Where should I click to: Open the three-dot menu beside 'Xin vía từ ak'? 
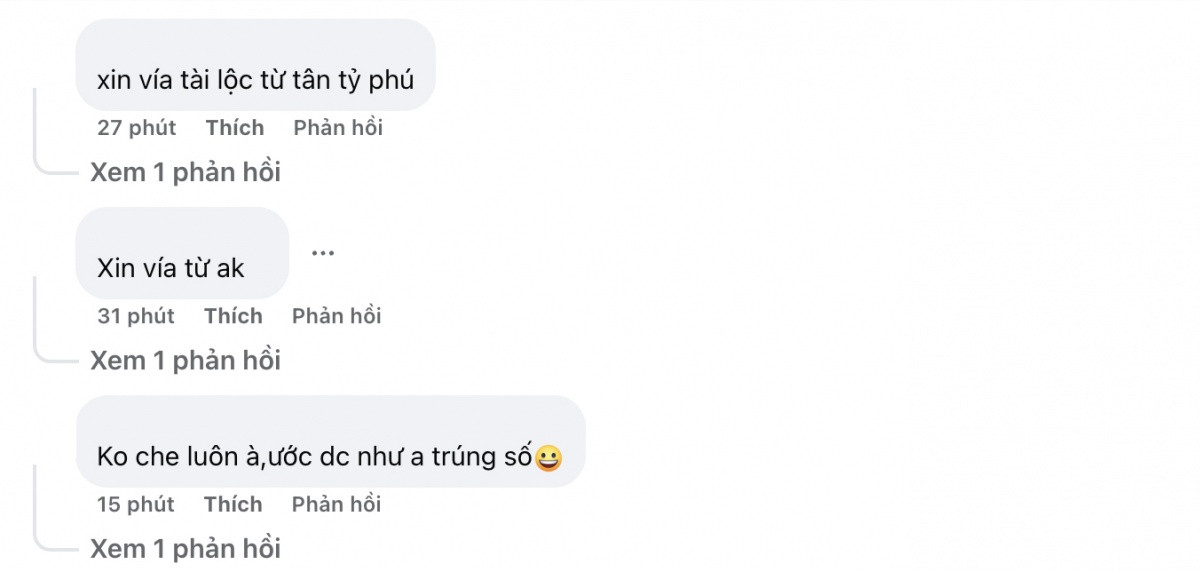point(322,253)
